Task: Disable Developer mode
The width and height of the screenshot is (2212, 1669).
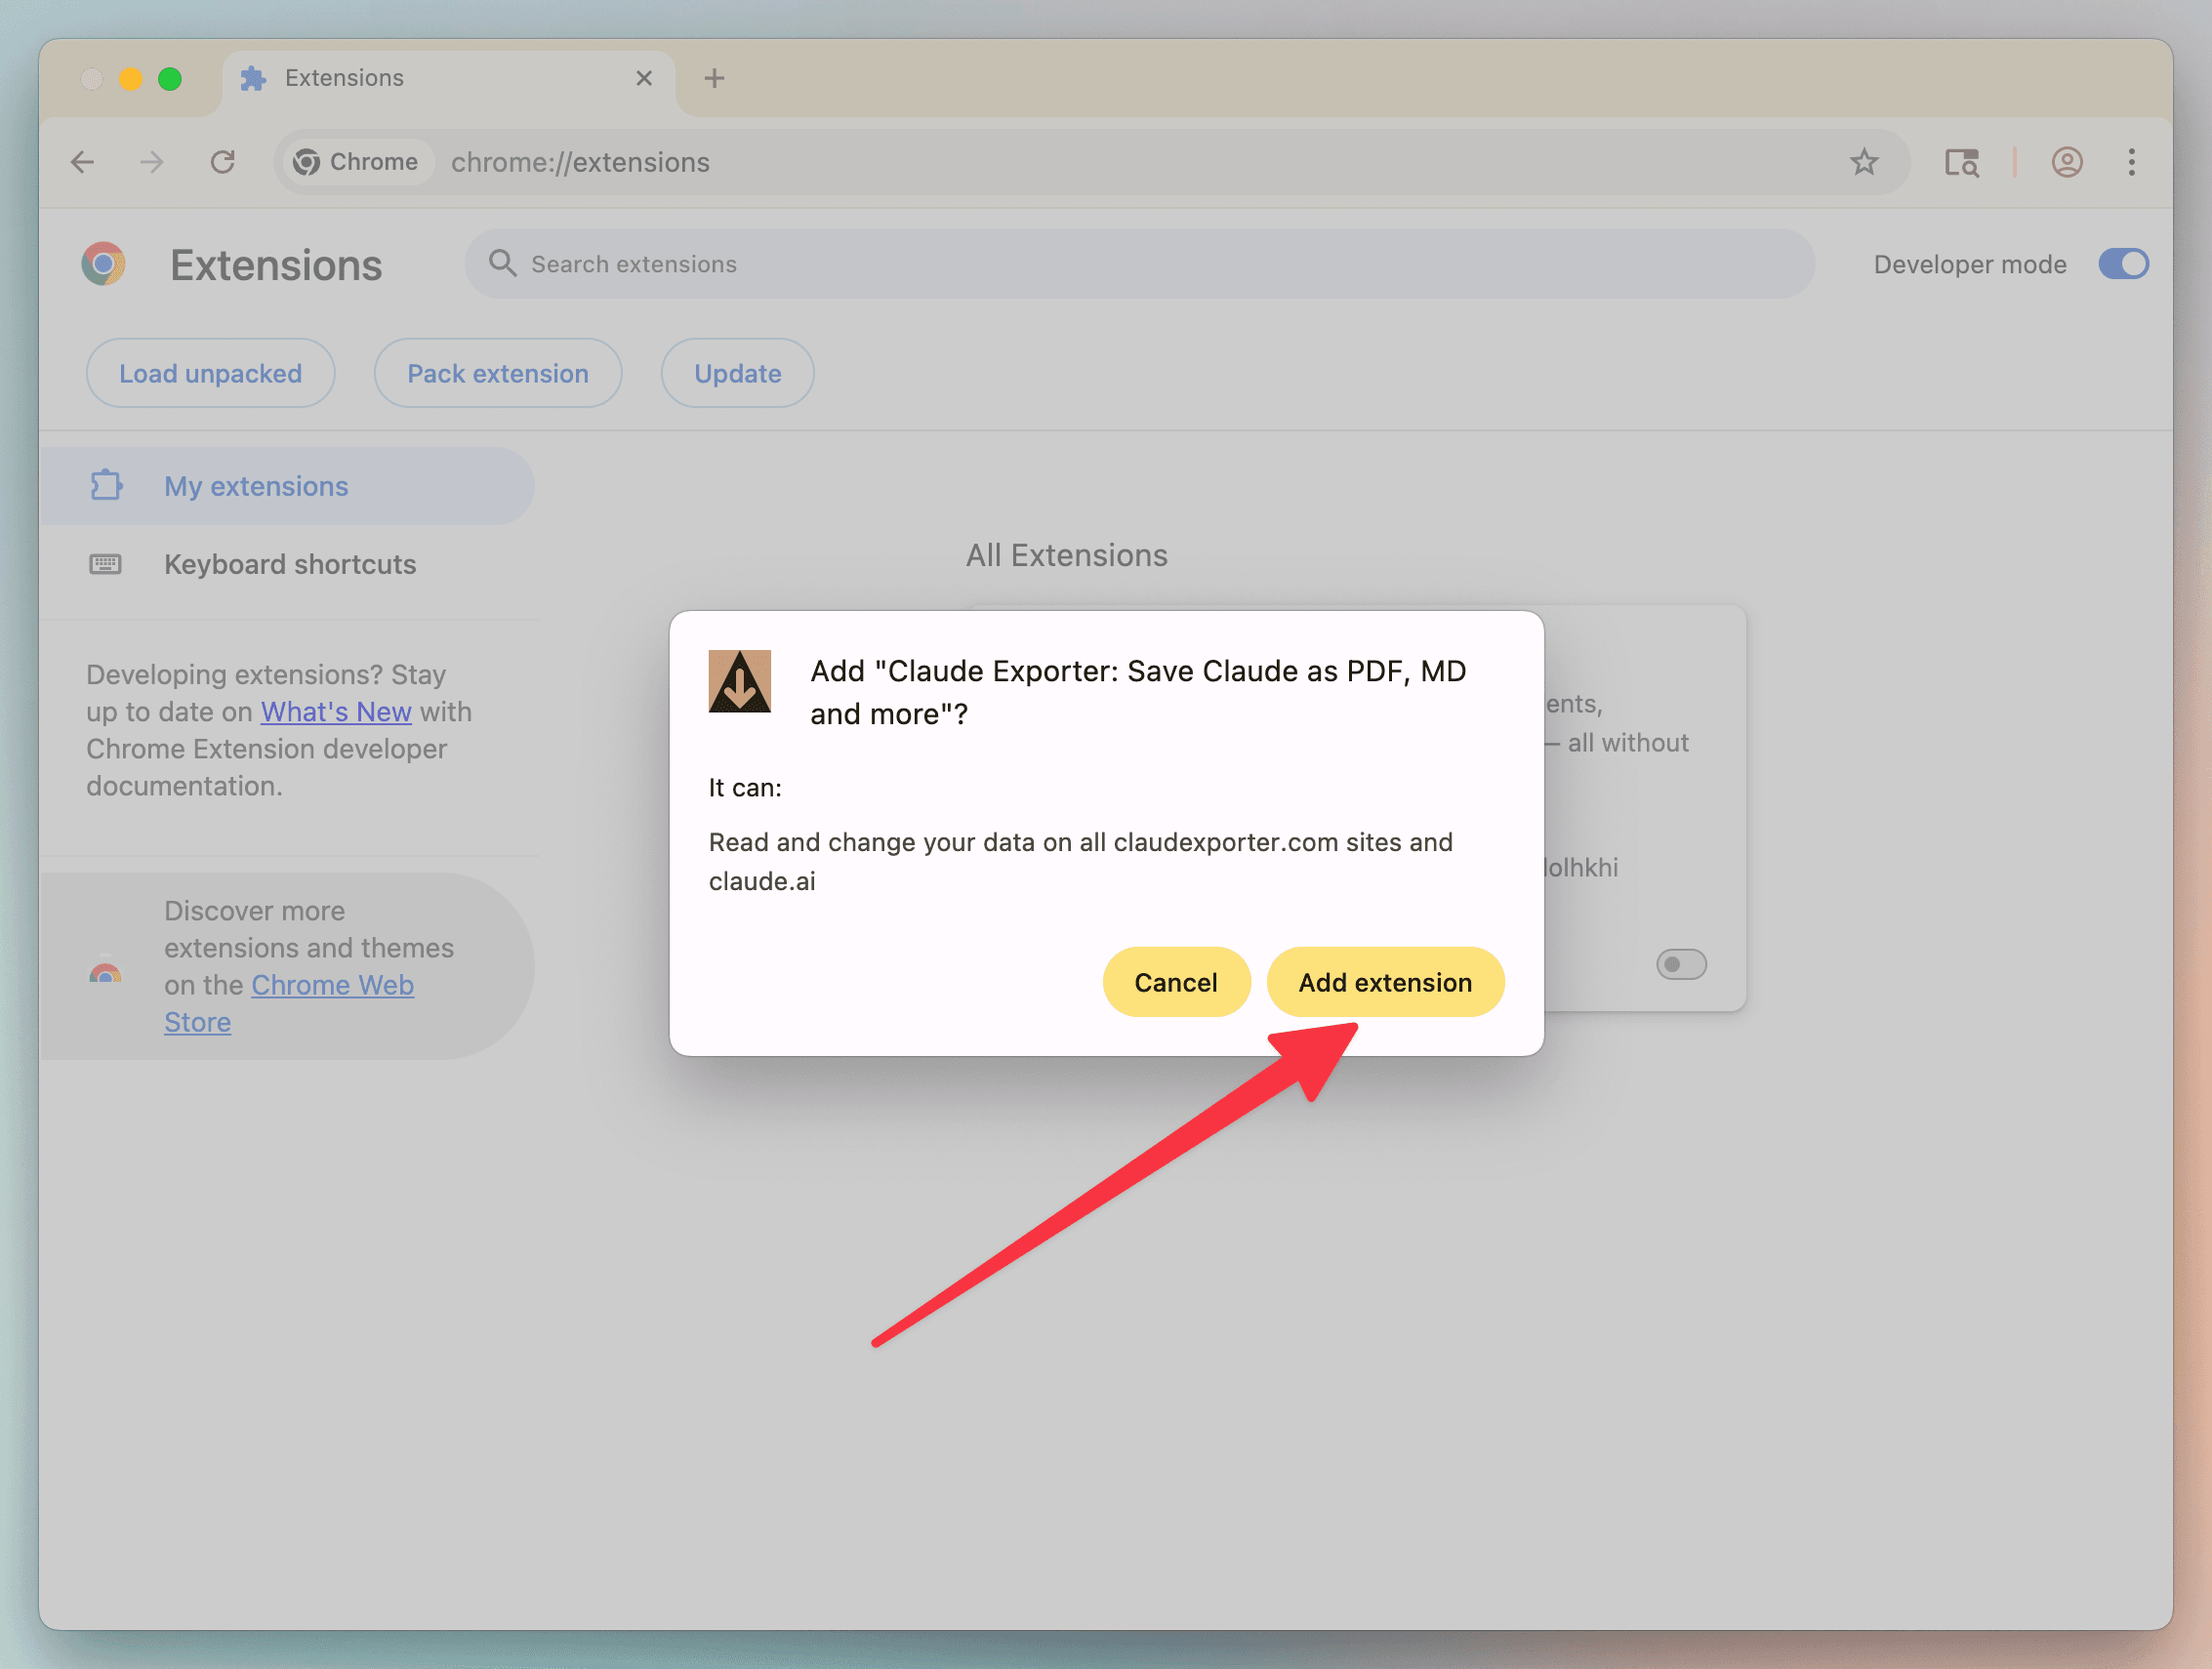Action: click(2123, 263)
